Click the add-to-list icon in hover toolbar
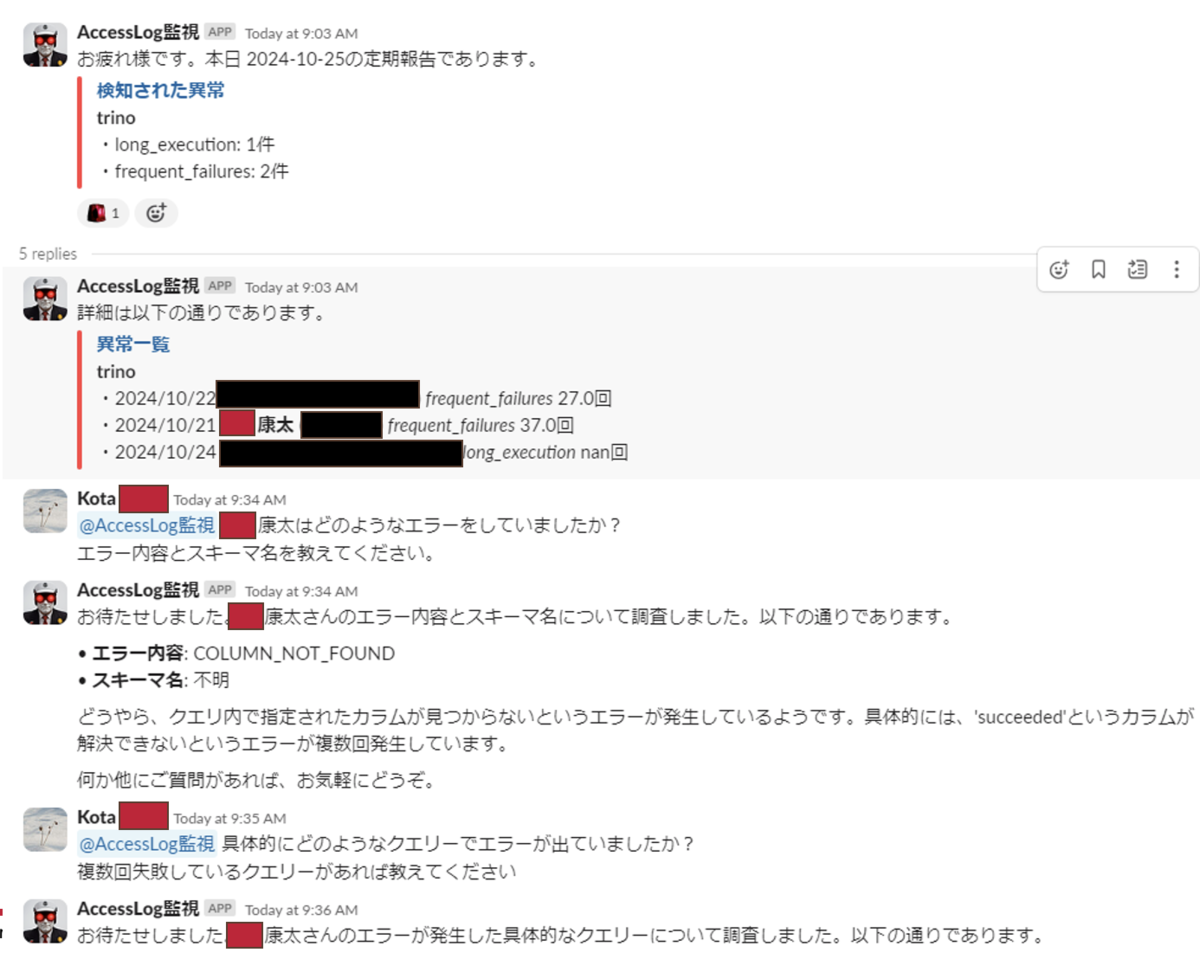The width and height of the screenshot is (1200, 959). pos(1137,269)
